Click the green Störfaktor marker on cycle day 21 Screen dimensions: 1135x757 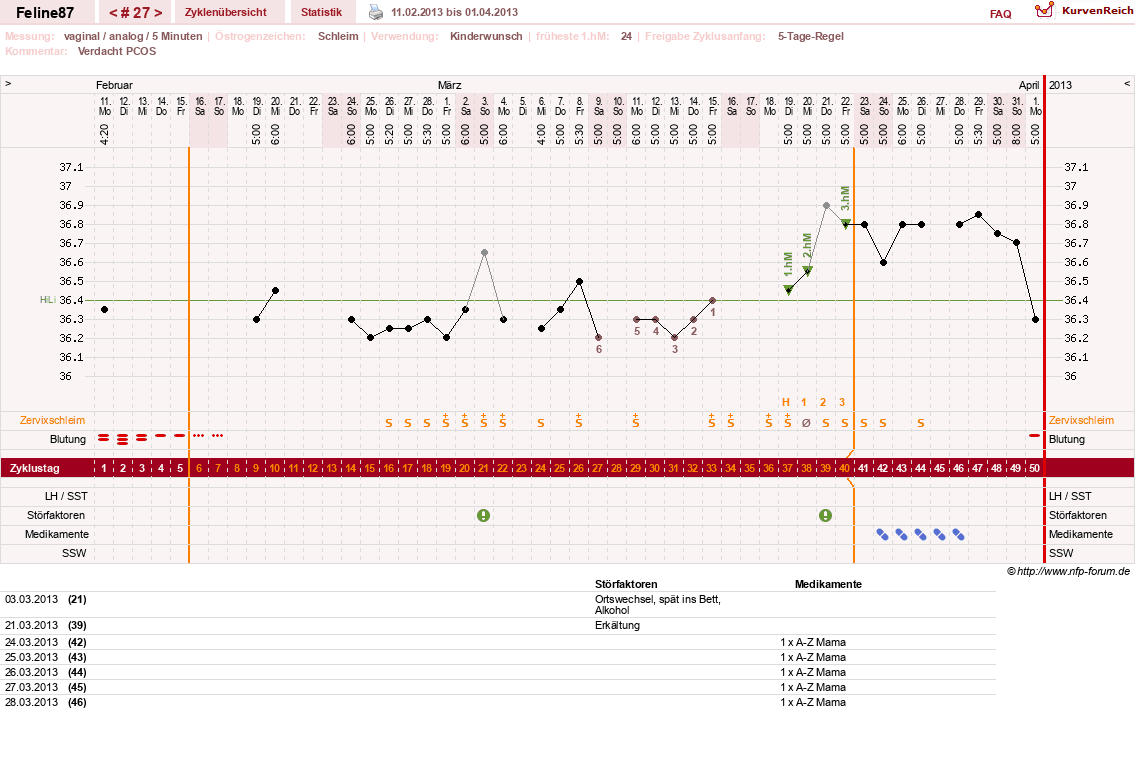pyautogui.click(x=484, y=515)
